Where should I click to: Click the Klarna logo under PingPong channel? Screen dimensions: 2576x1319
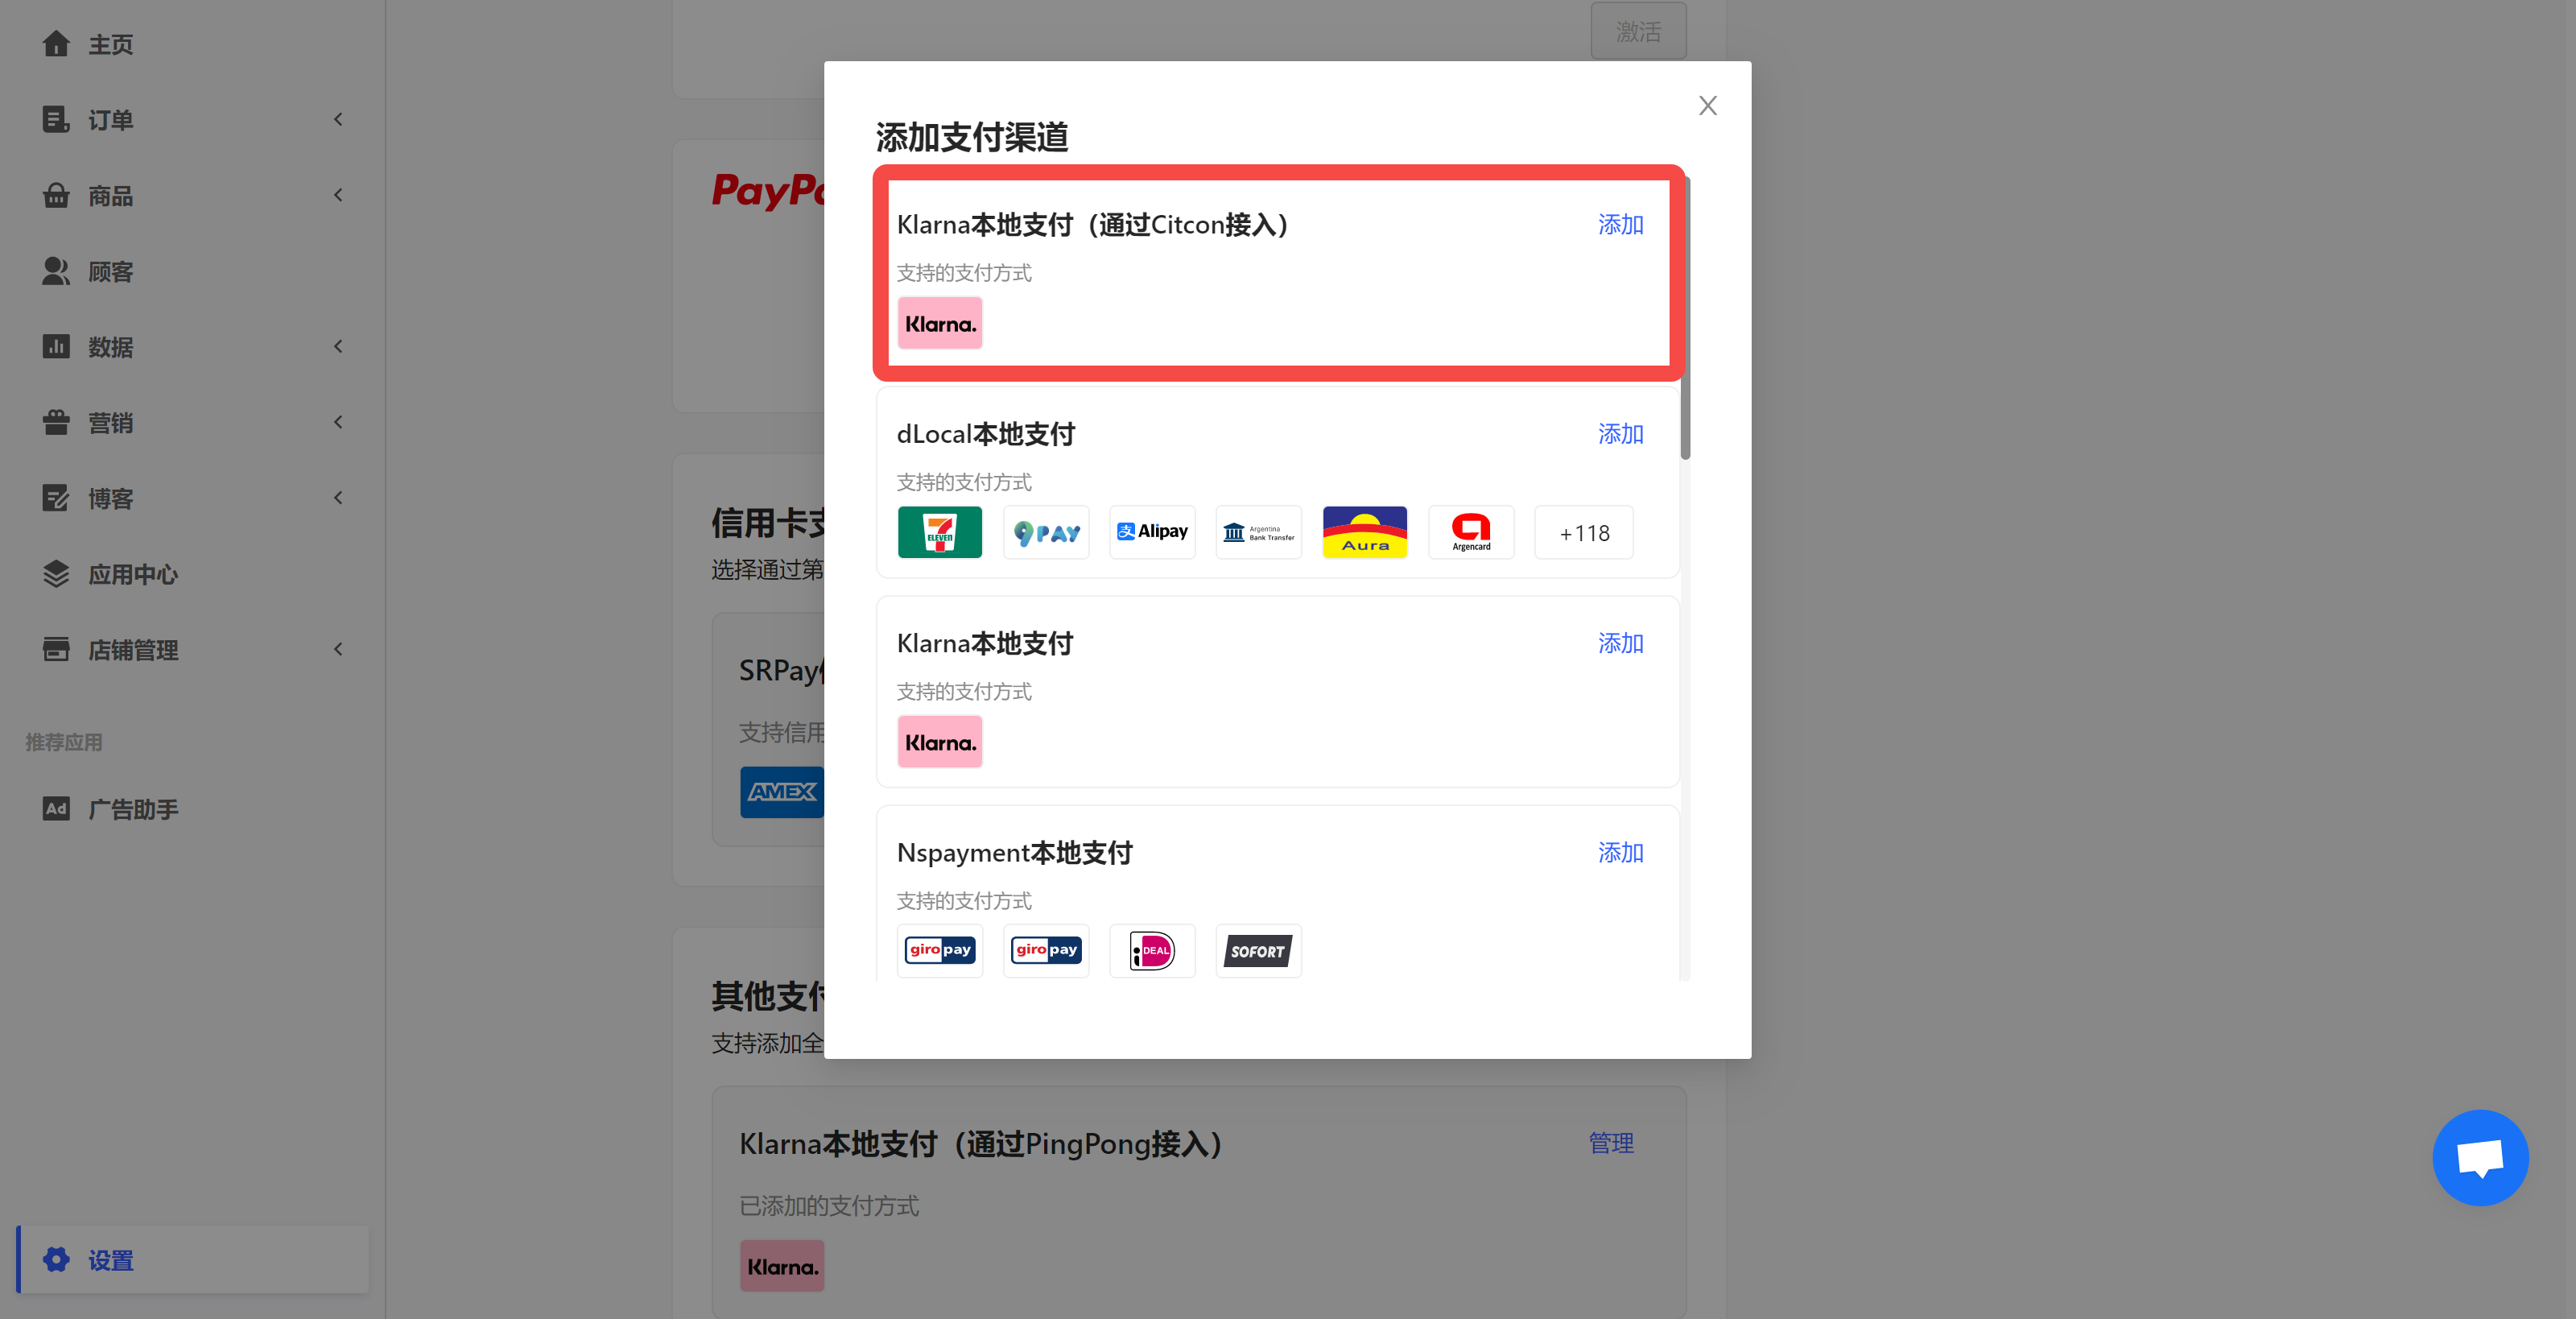tap(782, 1266)
